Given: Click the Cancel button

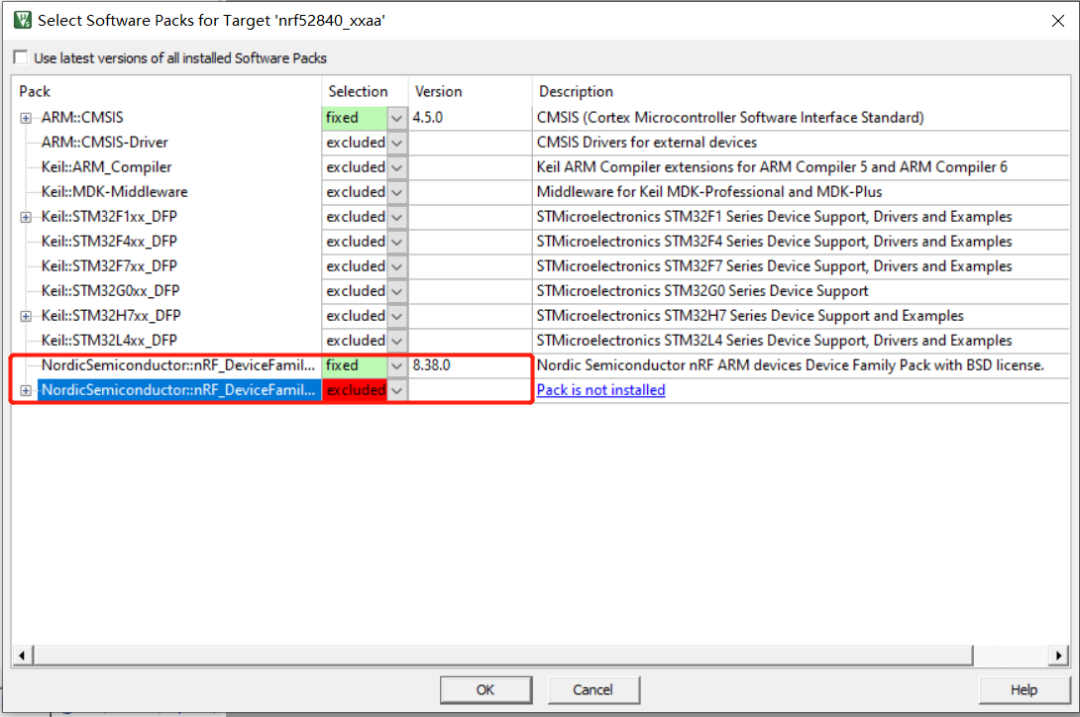Looking at the screenshot, I should (x=593, y=689).
